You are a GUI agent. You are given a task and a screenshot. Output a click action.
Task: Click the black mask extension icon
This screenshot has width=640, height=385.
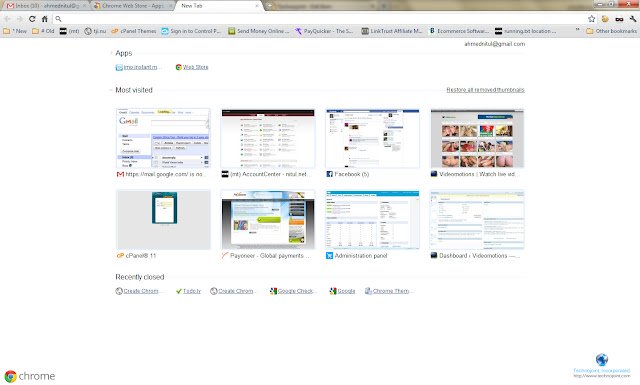point(619,19)
